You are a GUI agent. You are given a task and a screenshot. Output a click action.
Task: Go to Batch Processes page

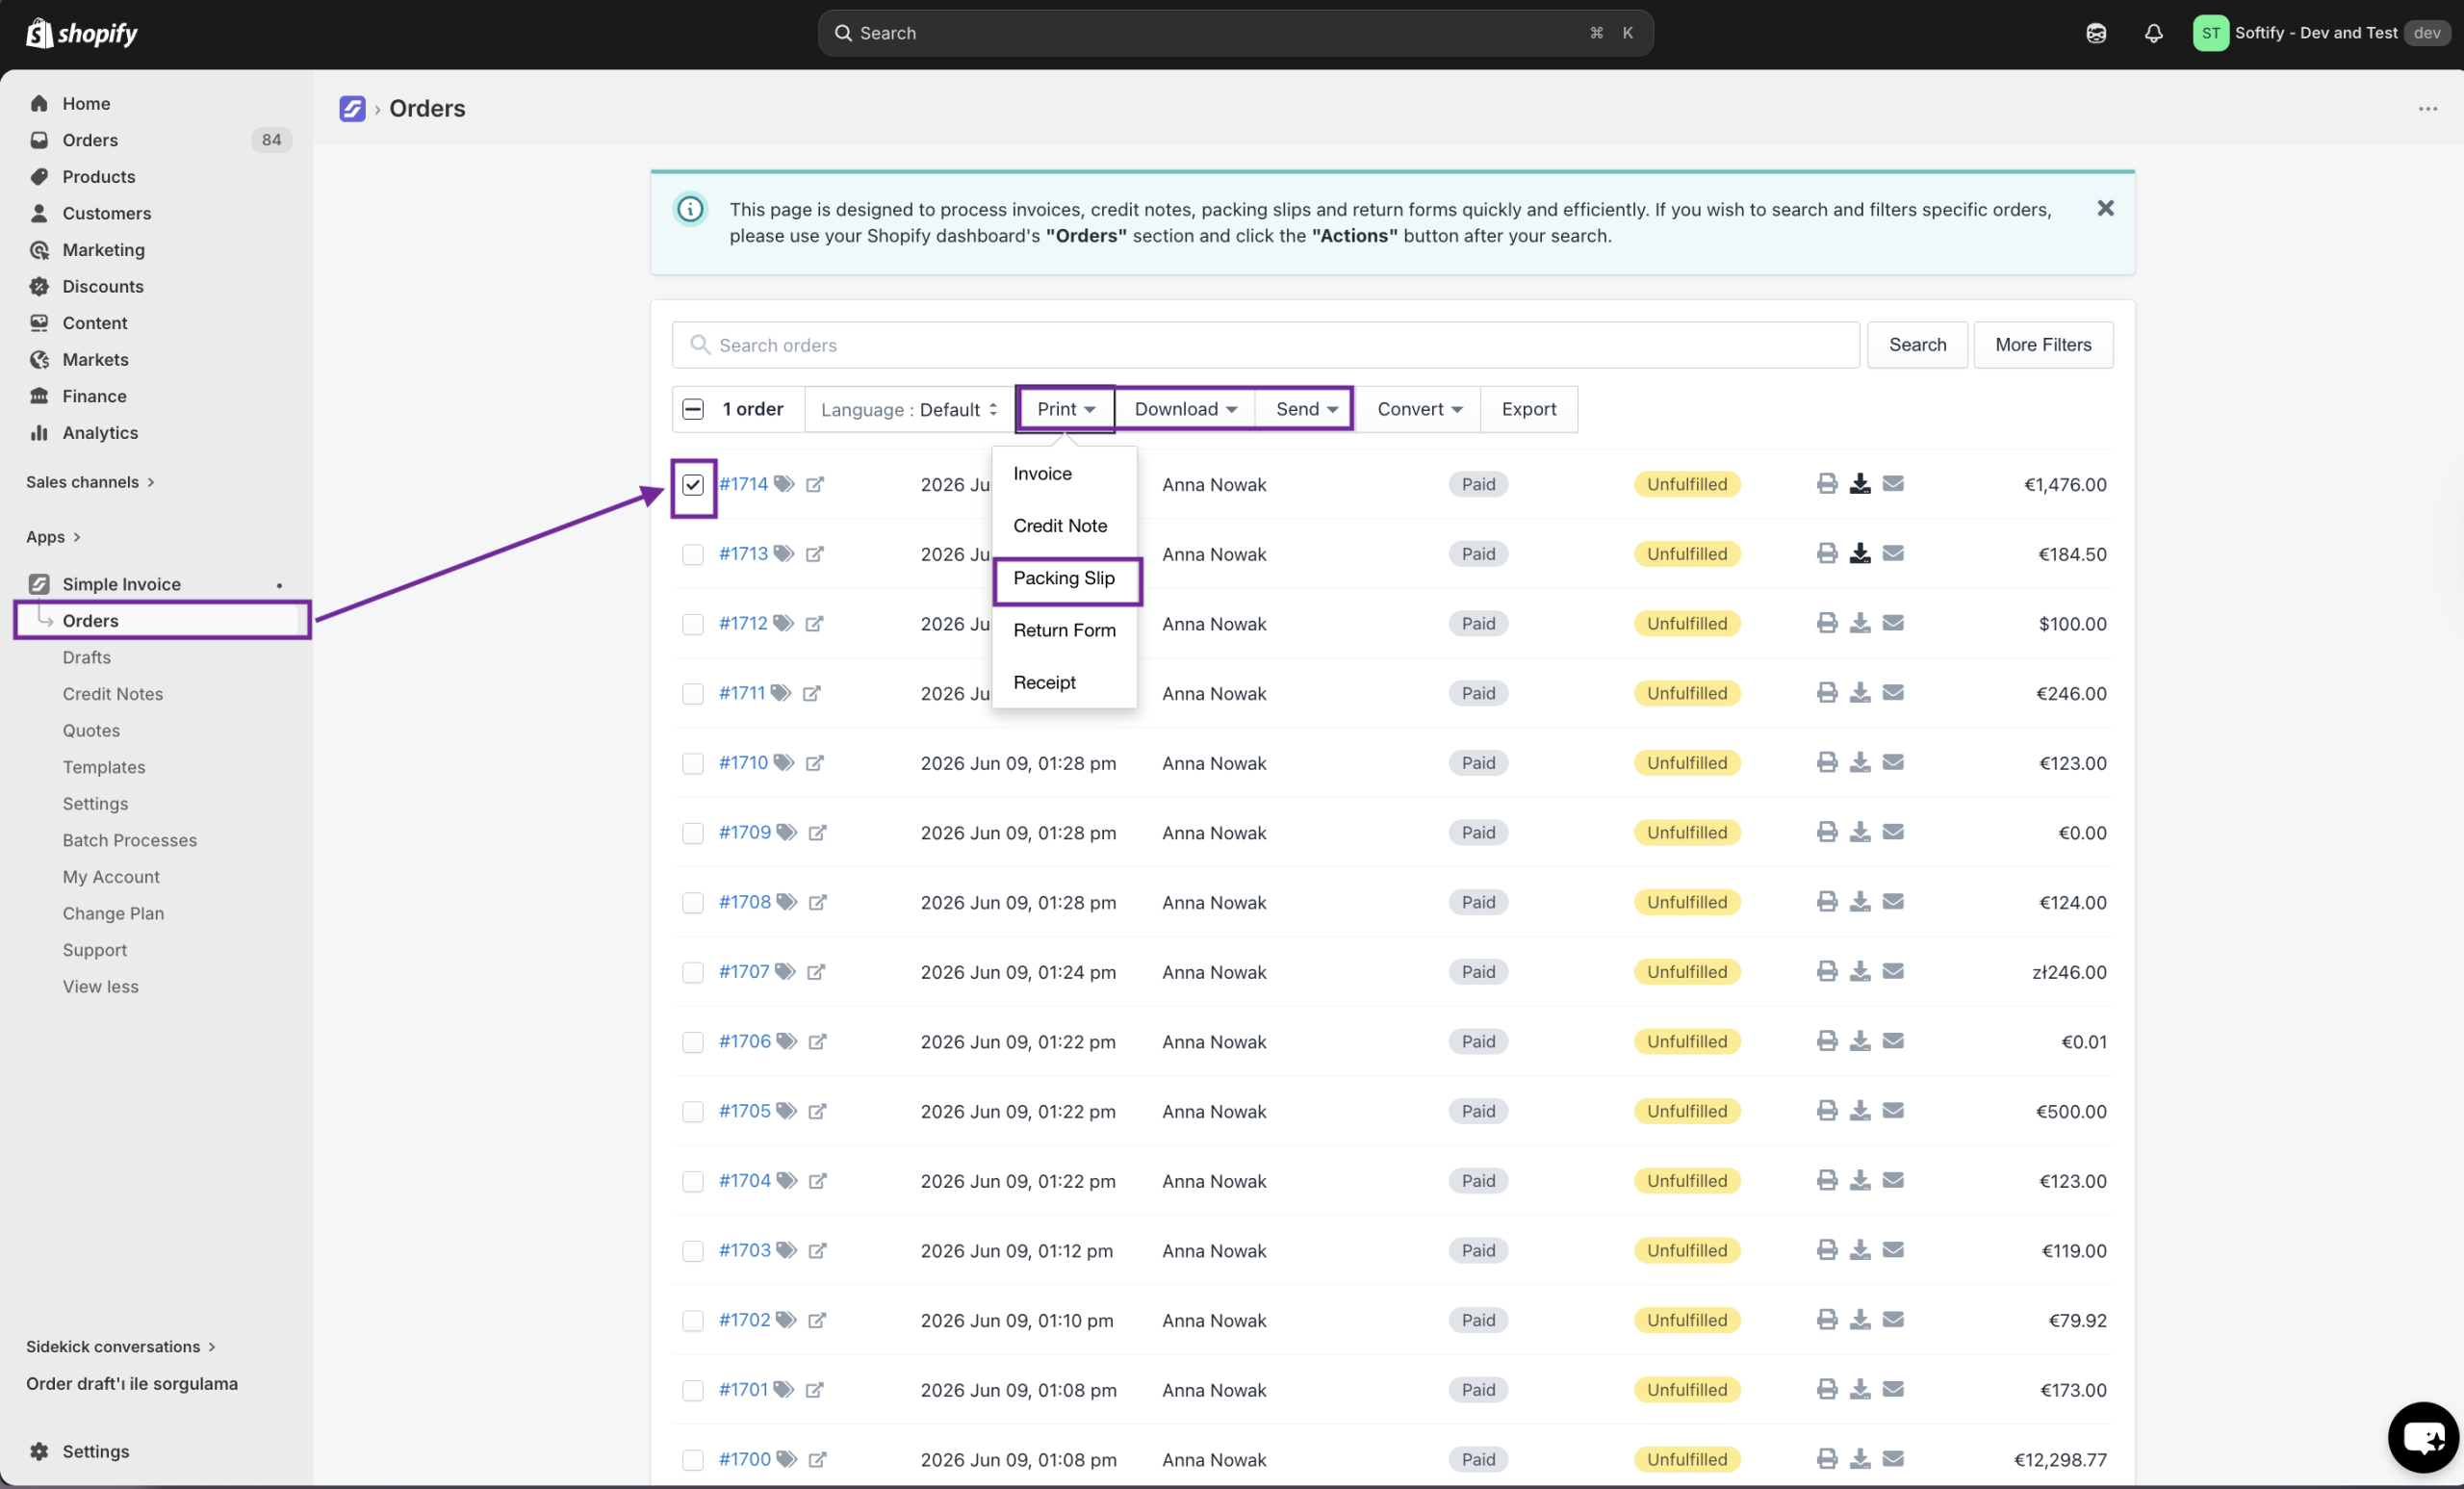130,840
